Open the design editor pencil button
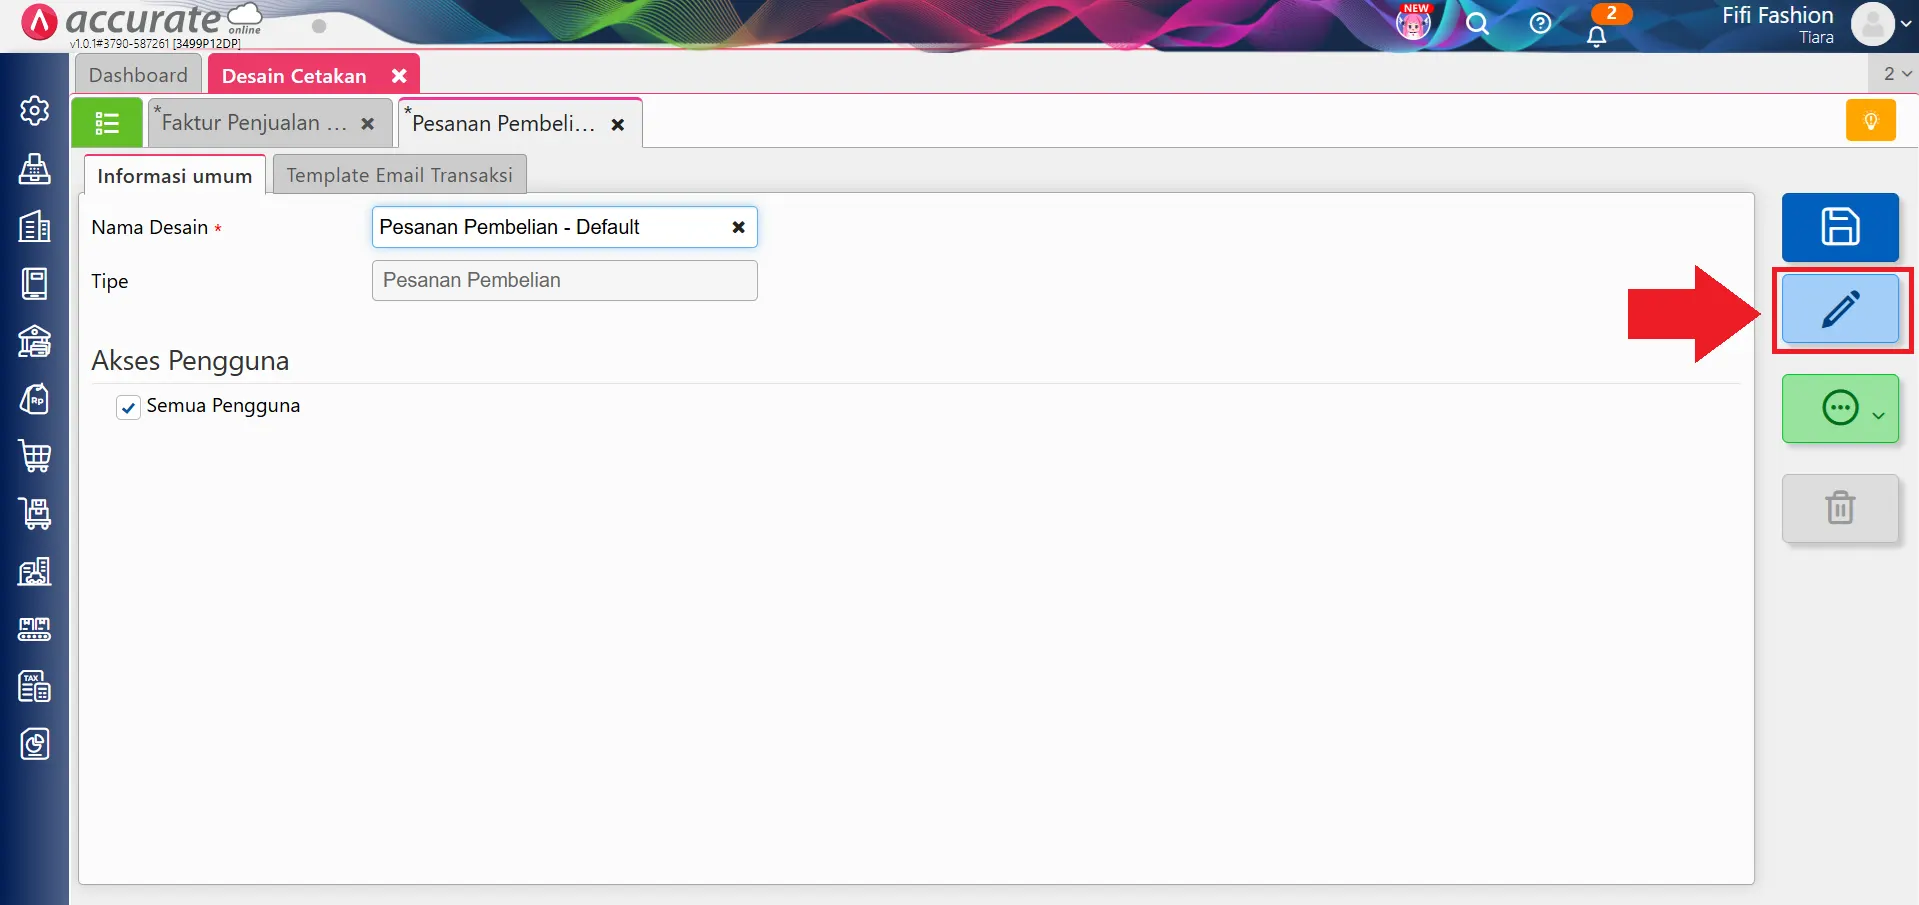 pyautogui.click(x=1839, y=309)
